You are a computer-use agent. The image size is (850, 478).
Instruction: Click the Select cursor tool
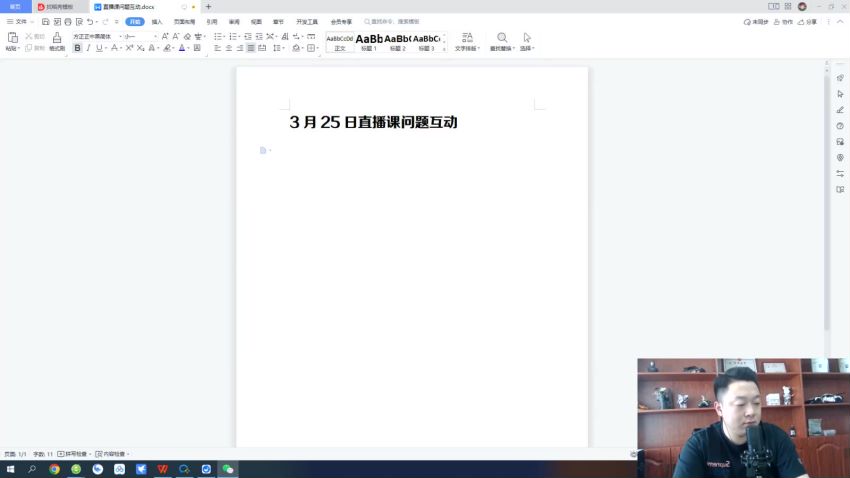(x=527, y=37)
